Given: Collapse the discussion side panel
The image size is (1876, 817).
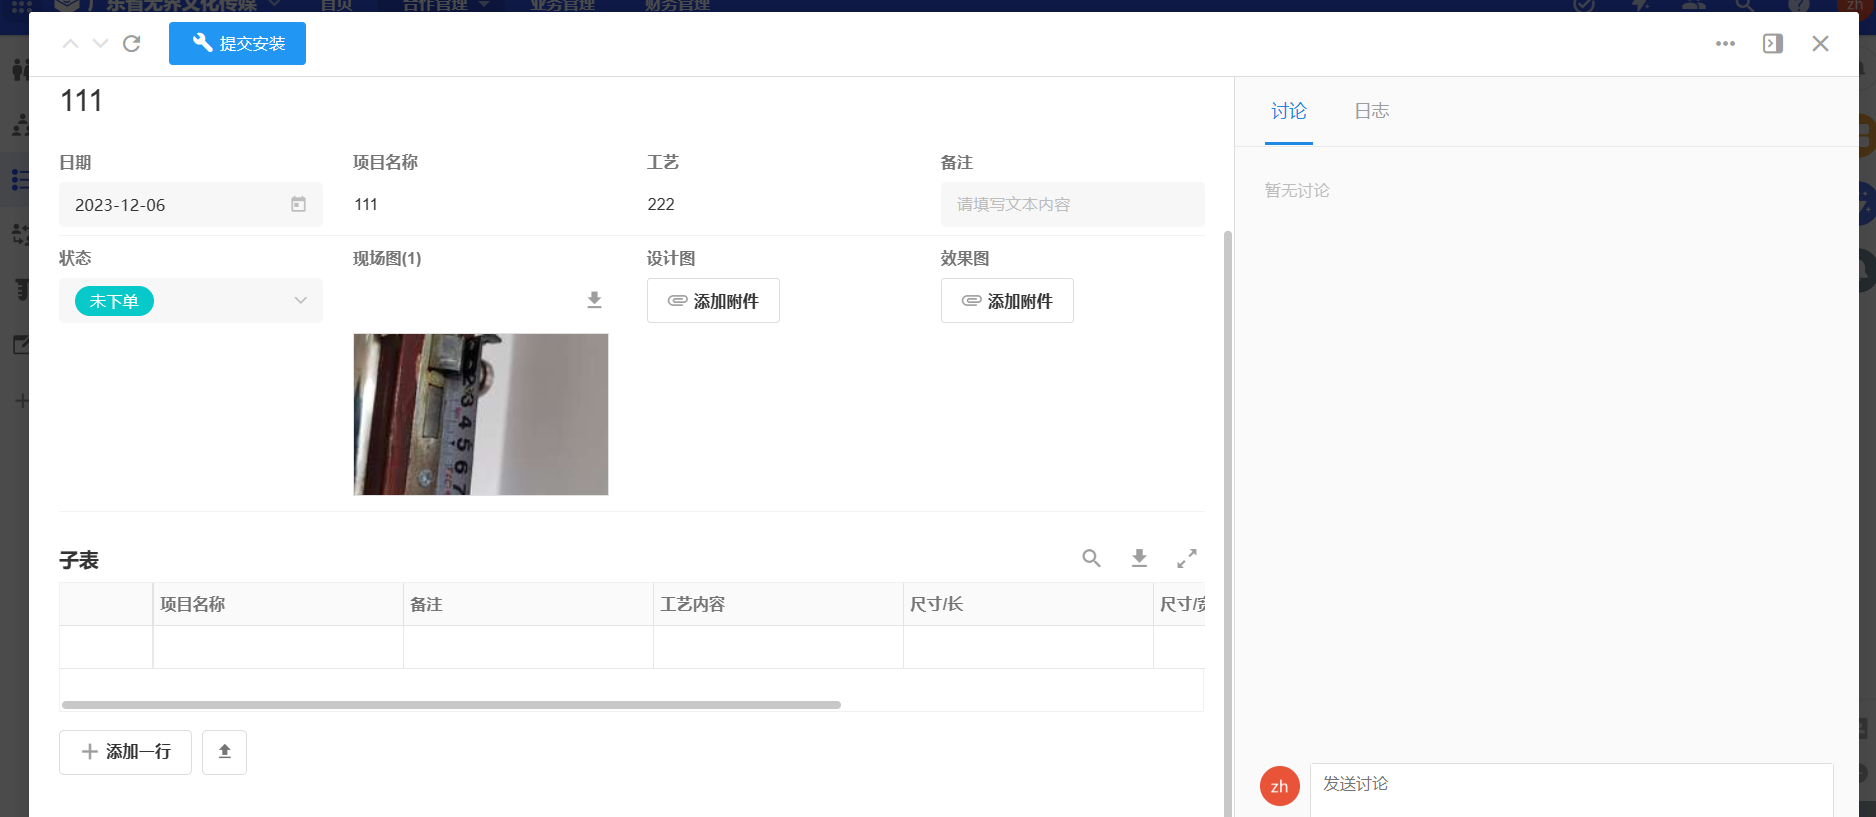Looking at the screenshot, I should coord(1772,44).
